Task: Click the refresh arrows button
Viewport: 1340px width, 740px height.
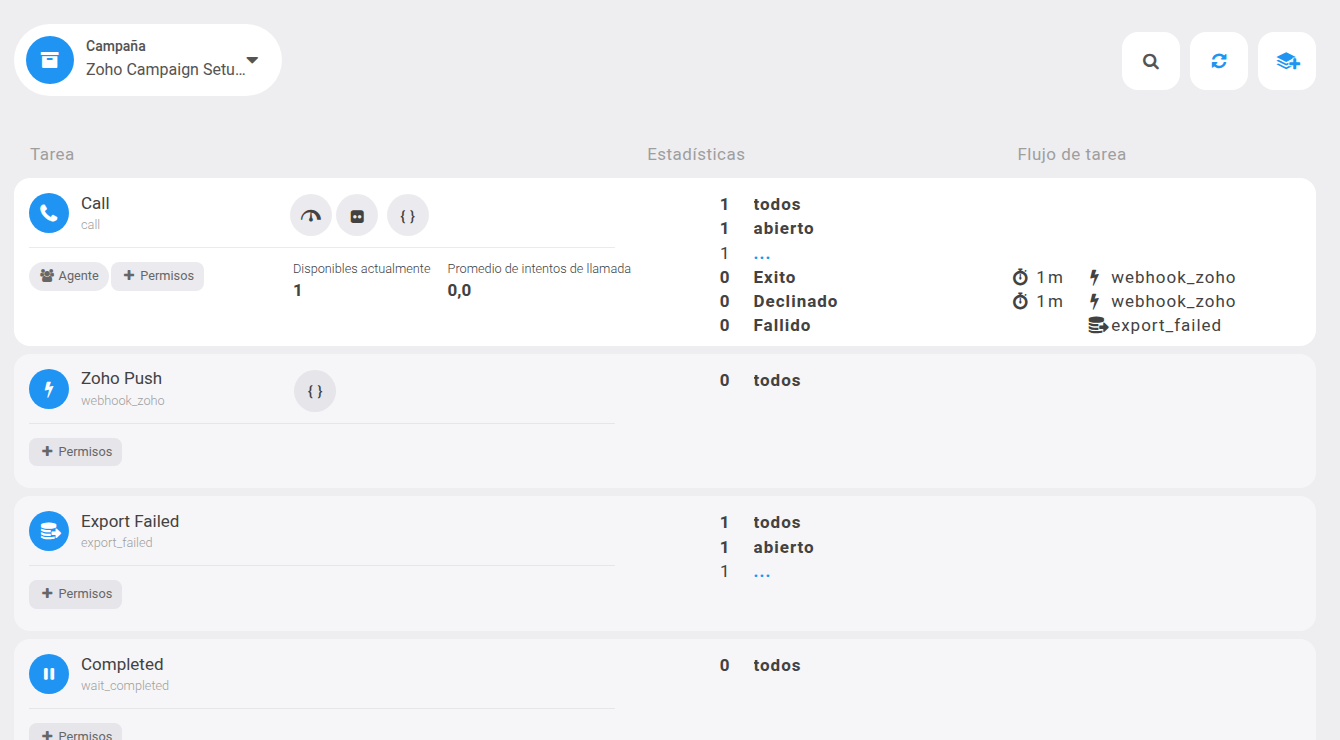Action: (x=1219, y=61)
